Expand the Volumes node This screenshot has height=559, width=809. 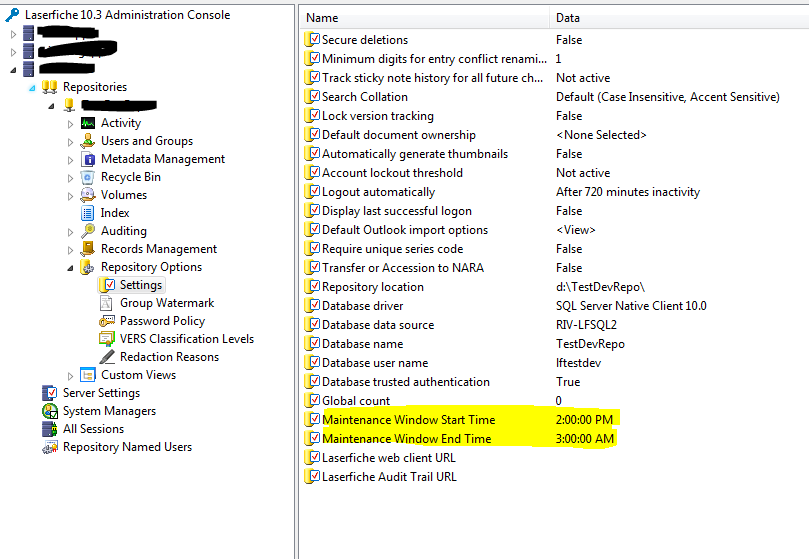(70, 196)
